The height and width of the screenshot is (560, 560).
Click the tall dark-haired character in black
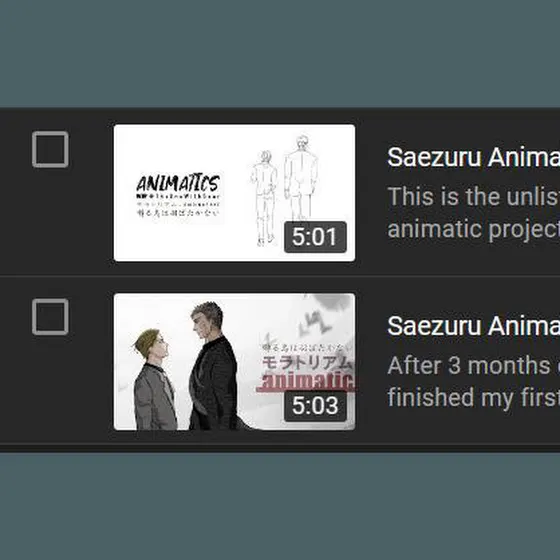(x=214, y=366)
